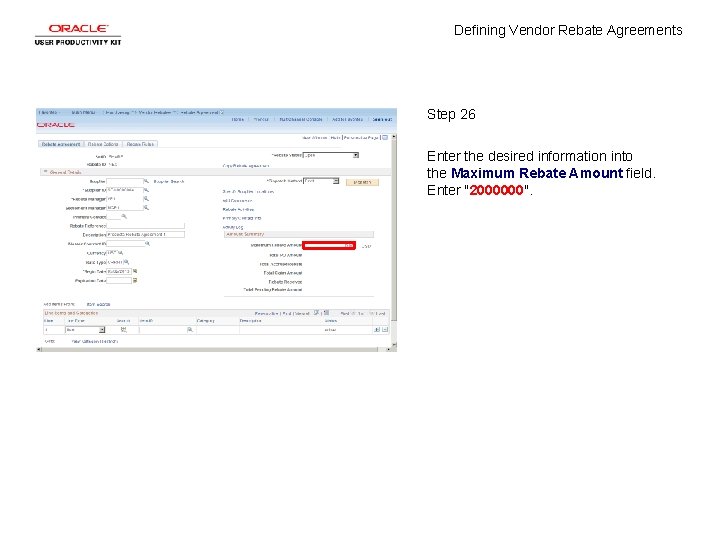The height and width of the screenshot is (540, 720).
Task: Open the calendar icon beside Begin Date
Action: pos(135,271)
